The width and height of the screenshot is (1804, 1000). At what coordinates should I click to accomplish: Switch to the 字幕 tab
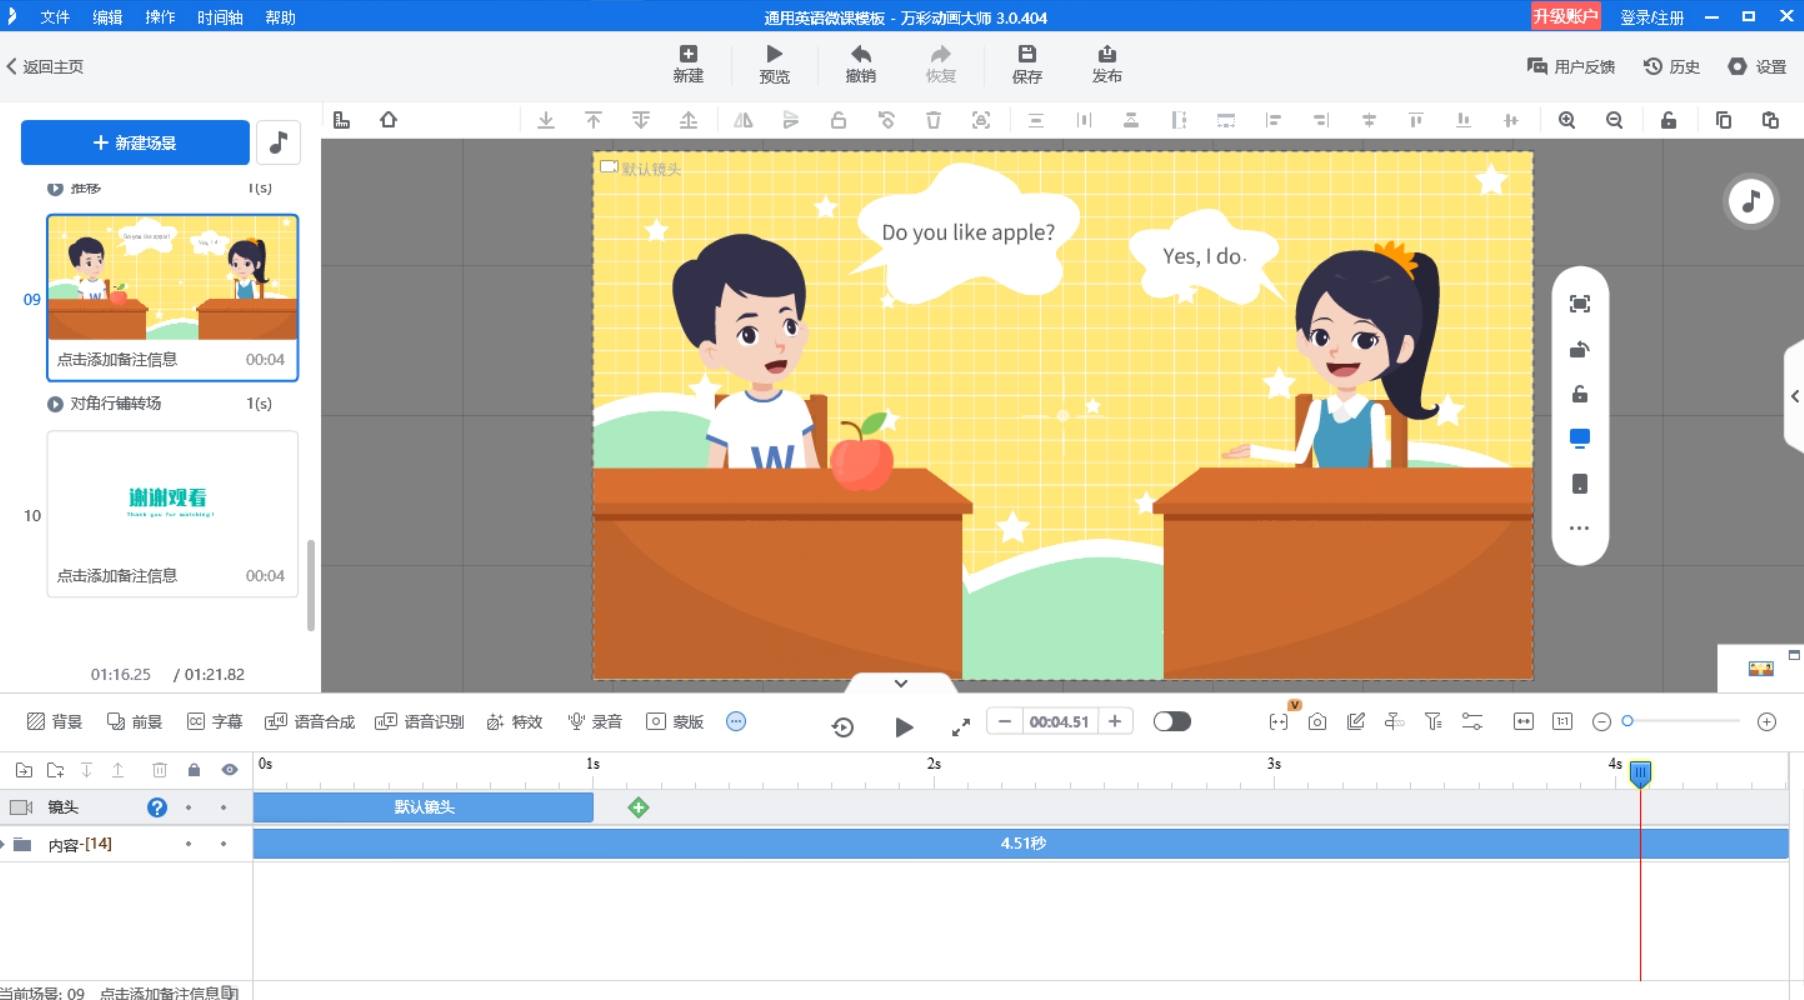point(215,722)
